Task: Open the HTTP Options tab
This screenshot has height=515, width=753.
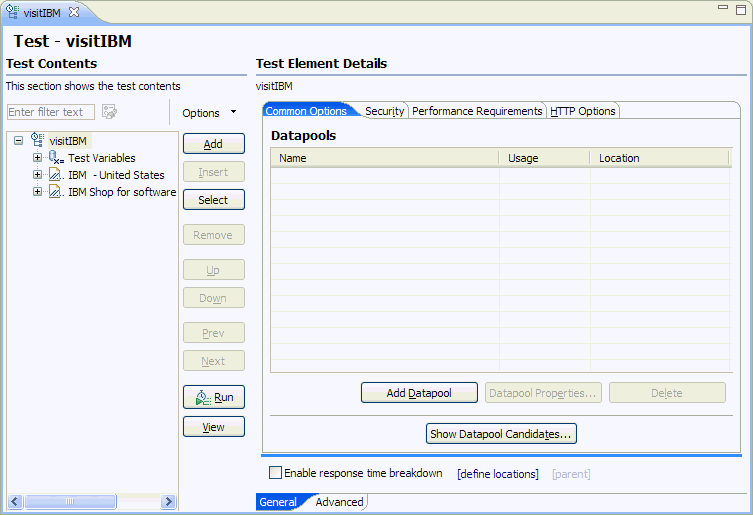Action: [x=583, y=111]
